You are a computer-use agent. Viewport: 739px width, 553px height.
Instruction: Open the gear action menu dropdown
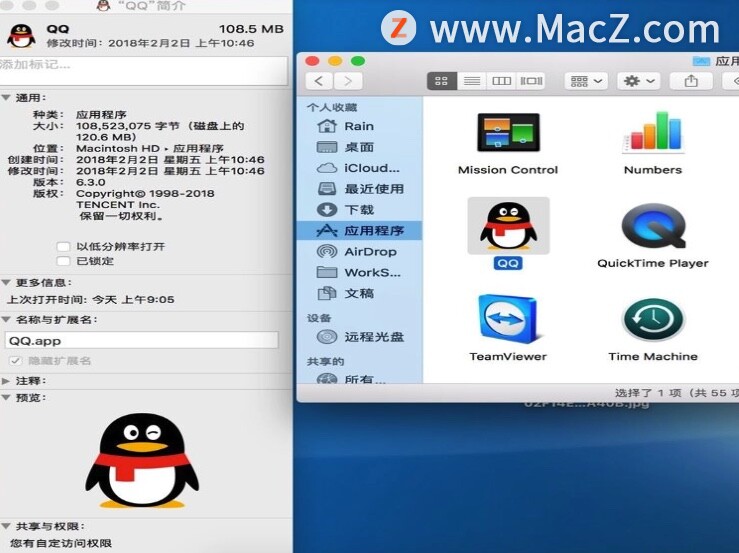click(639, 81)
